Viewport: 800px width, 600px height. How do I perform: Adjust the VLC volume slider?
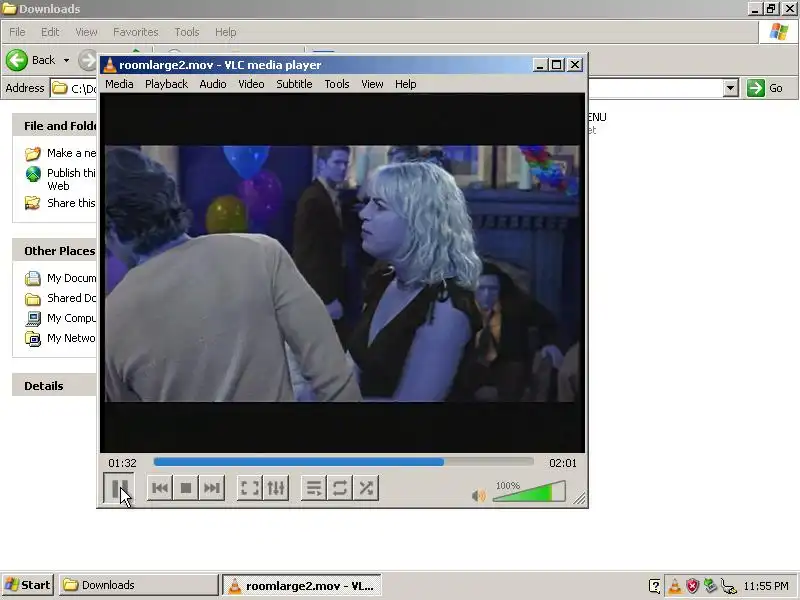(529, 491)
